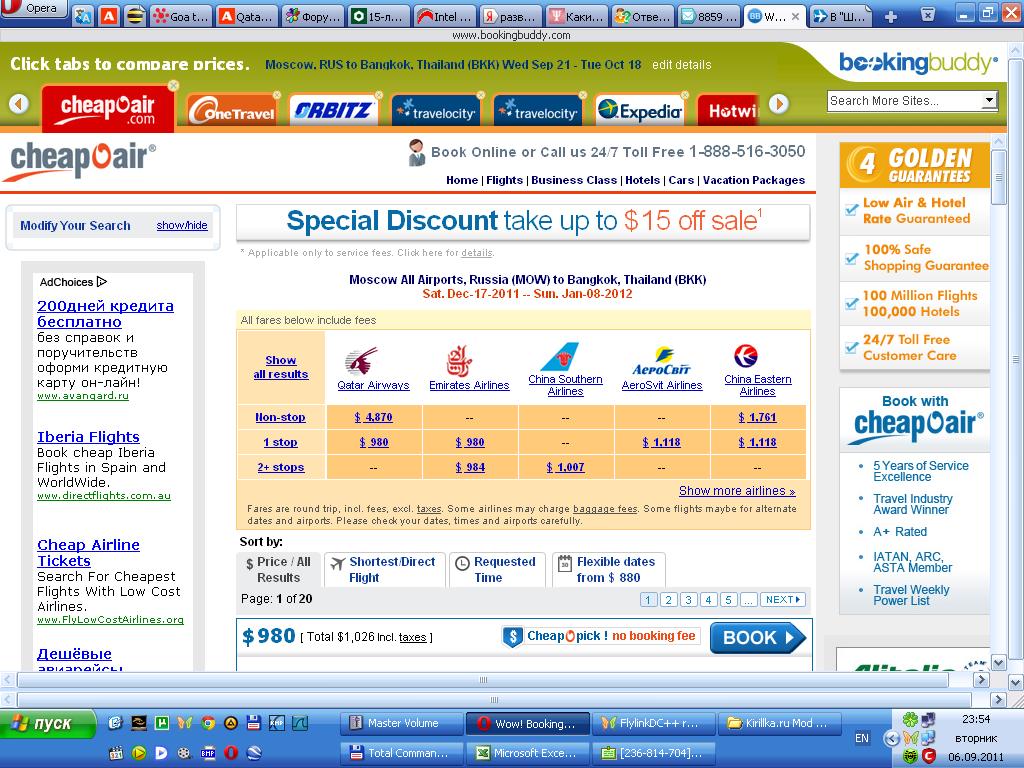
Task: Click the blue BOOK button
Action: [758, 637]
